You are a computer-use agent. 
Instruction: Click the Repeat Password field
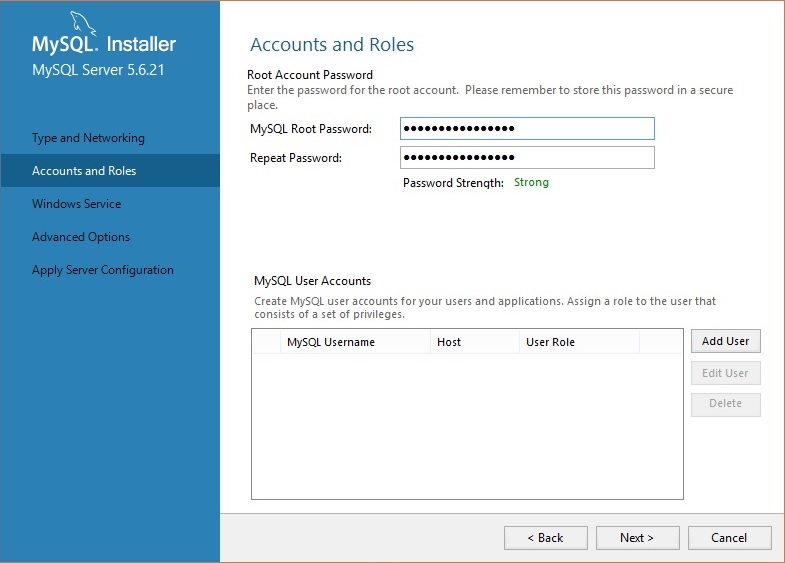[527, 158]
